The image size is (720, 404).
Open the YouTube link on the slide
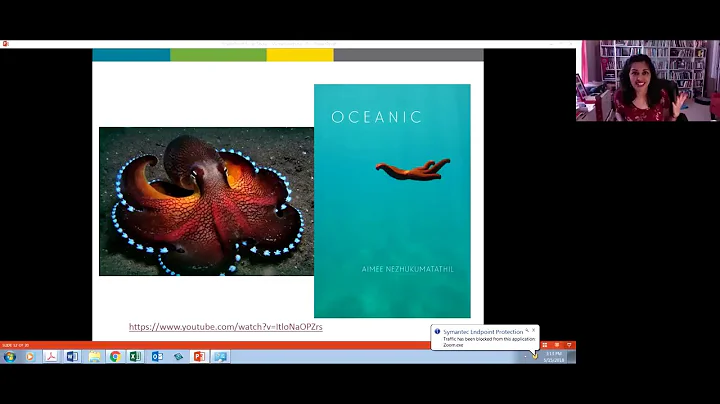tap(225, 327)
